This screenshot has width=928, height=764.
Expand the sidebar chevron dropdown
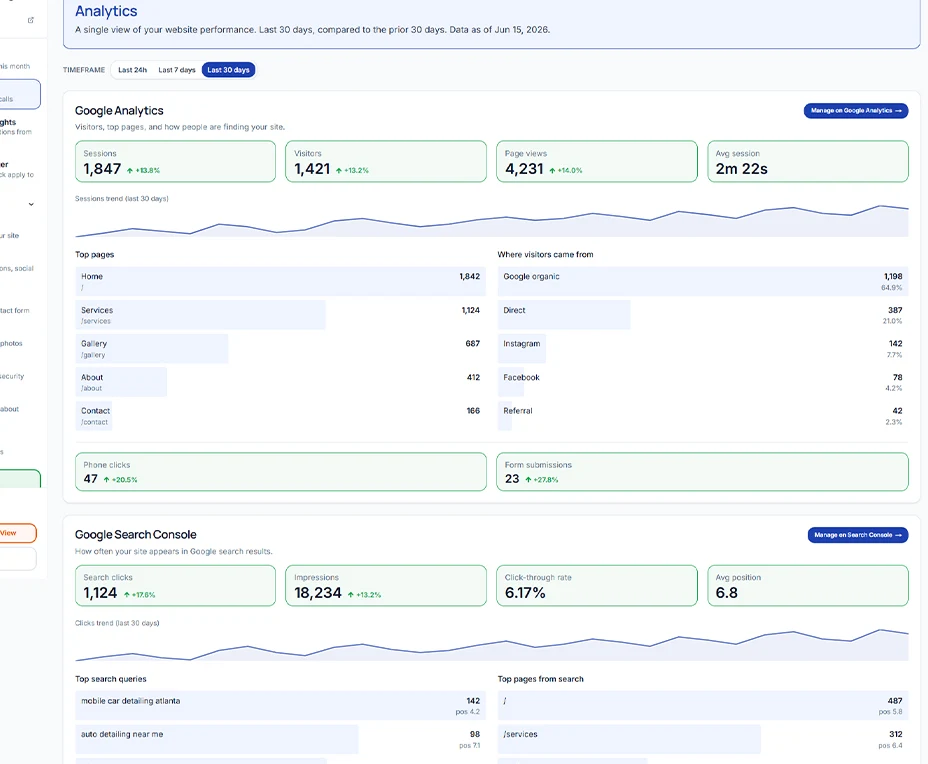[x=31, y=205]
